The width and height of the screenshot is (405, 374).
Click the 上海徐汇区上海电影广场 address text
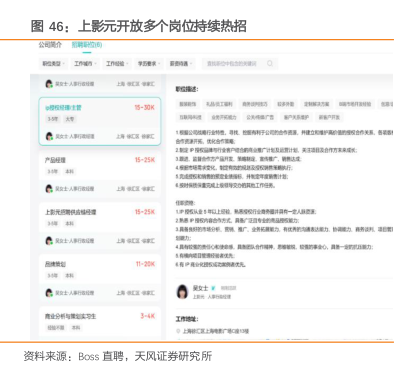[216, 331]
